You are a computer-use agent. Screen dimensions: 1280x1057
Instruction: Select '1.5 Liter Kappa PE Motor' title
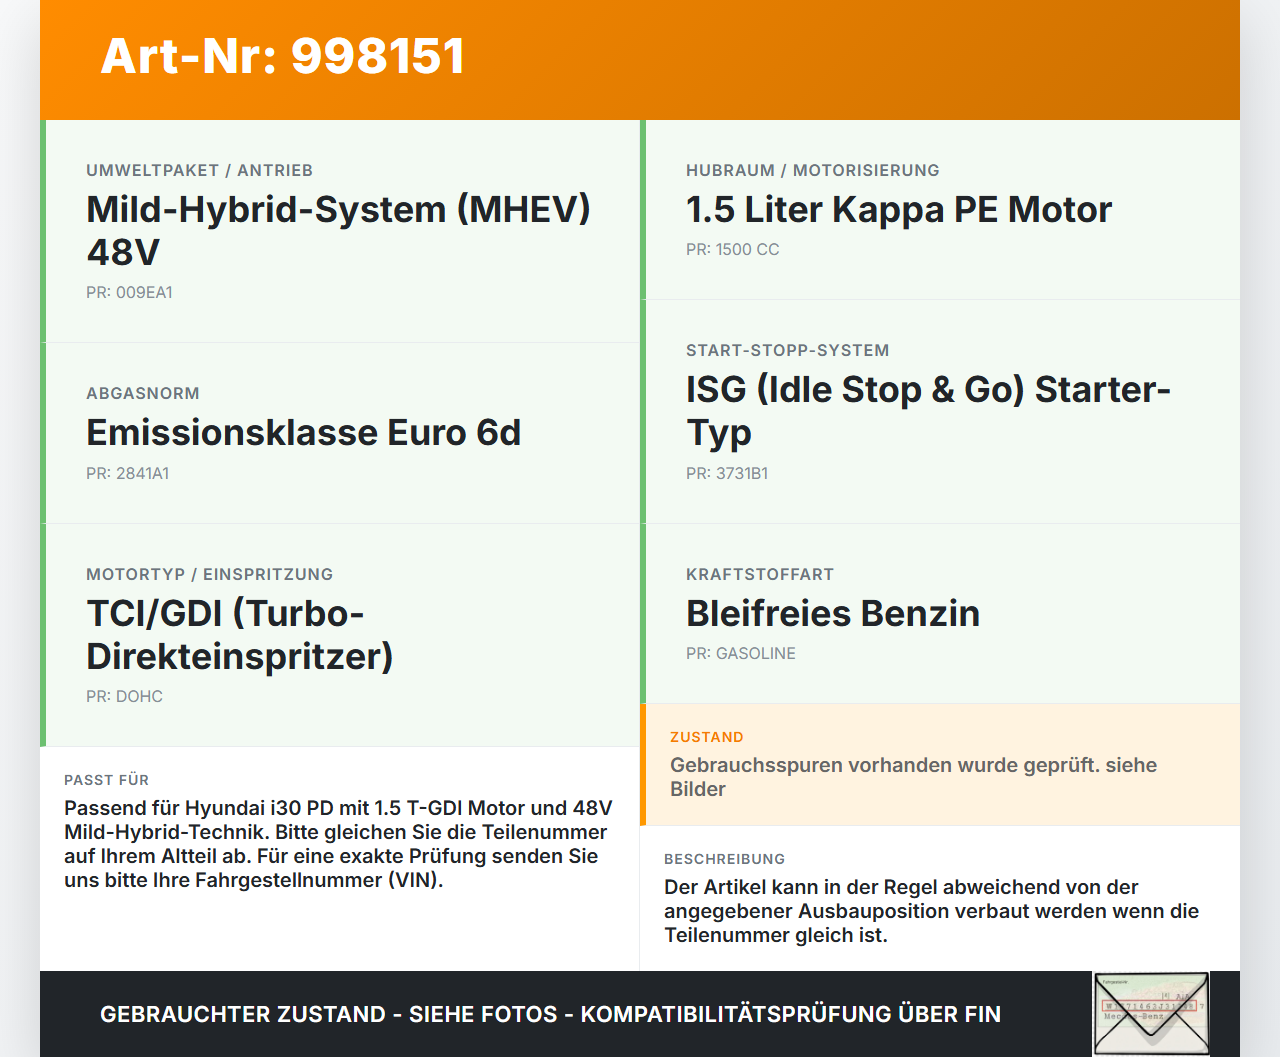(x=898, y=209)
